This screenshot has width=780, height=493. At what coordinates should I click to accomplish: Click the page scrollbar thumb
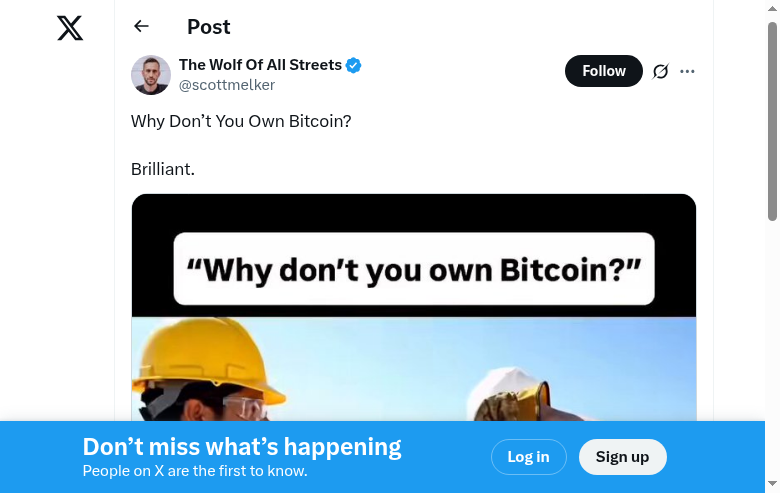pos(772,120)
